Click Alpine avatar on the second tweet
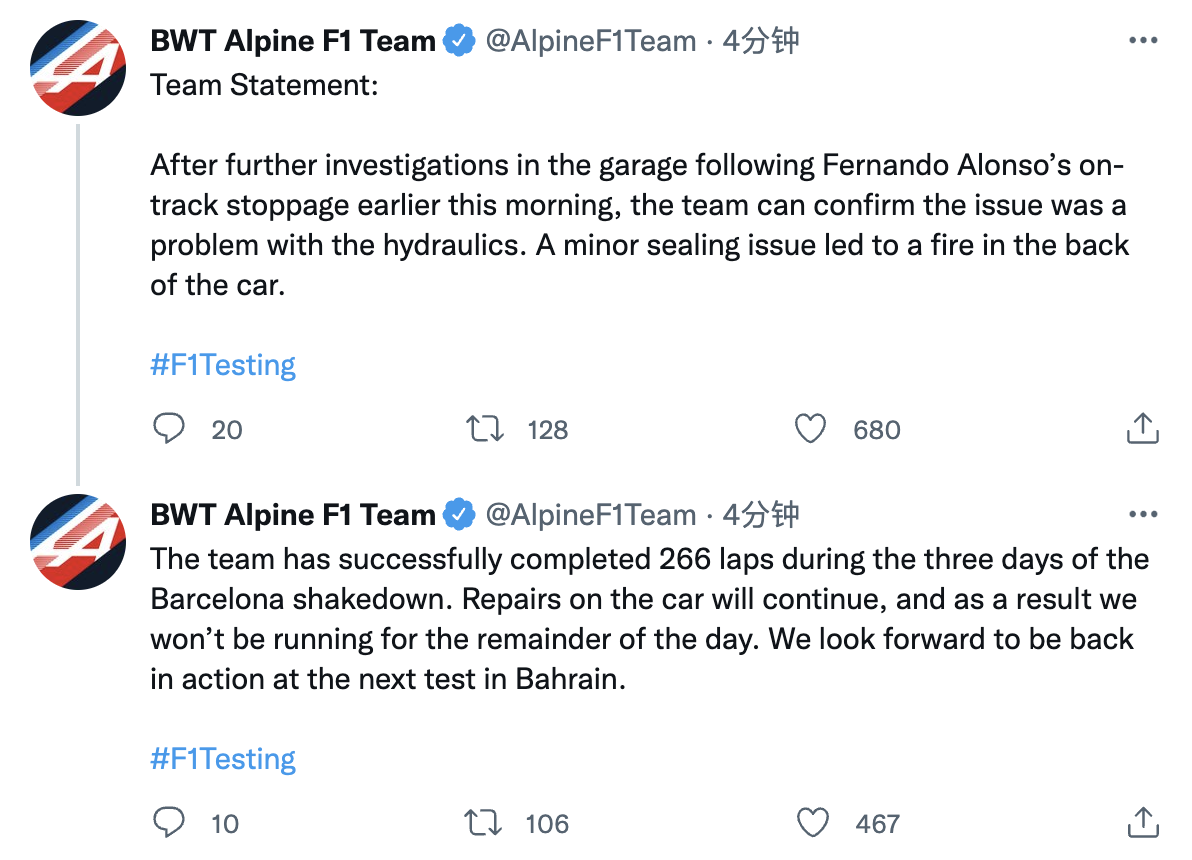This screenshot has width=1192, height=860. pyautogui.click(x=78, y=541)
